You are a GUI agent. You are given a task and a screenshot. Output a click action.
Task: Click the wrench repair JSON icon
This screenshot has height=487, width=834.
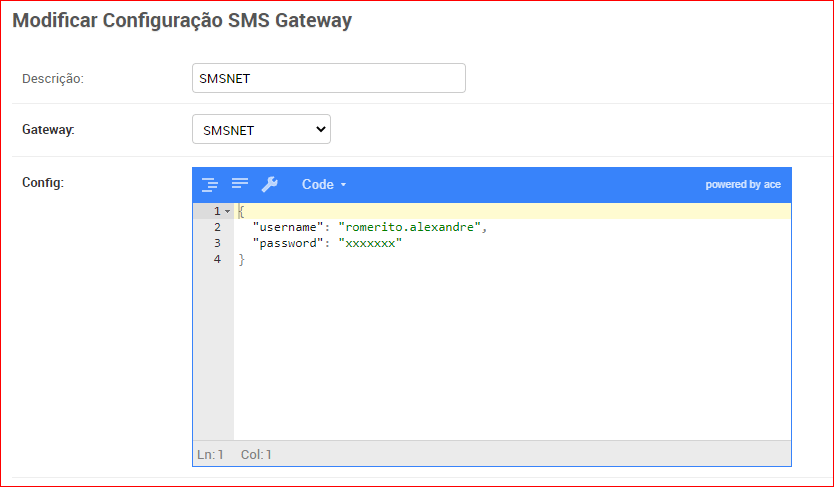coord(269,184)
